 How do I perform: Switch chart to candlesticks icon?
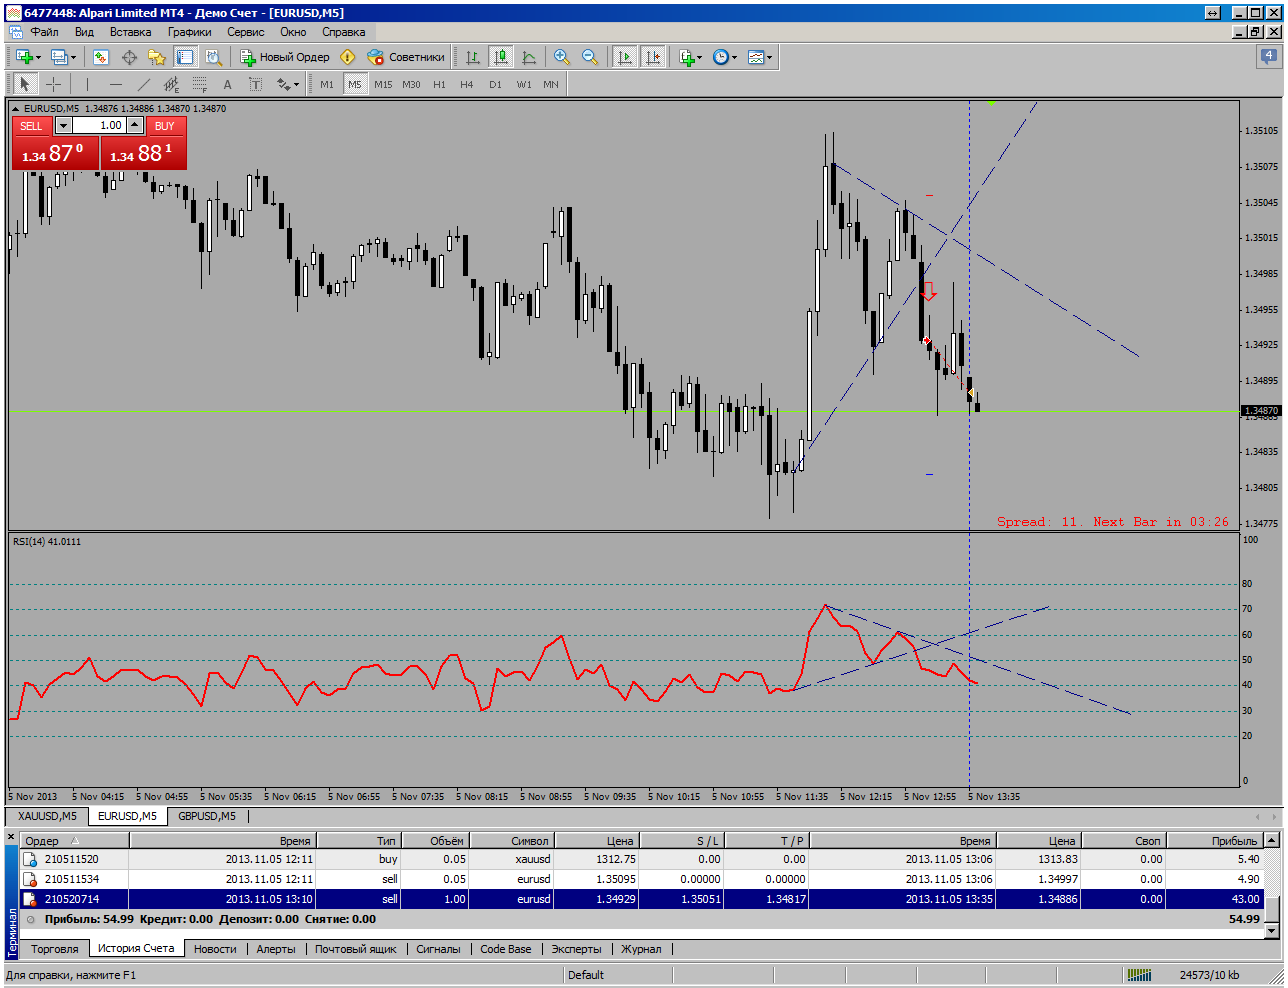pyautogui.click(x=501, y=57)
